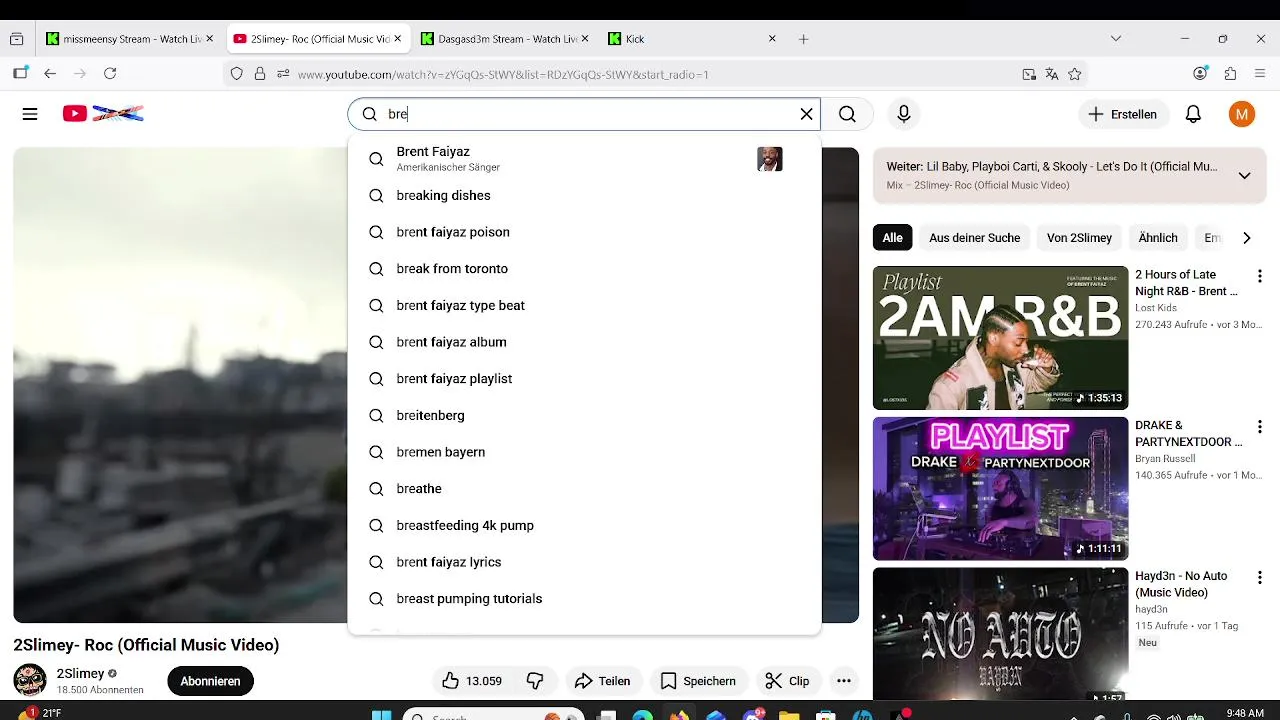Screen dimensions: 1280x720
Task: Choose suggestion 'breaking dishes'
Action: coord(584,196)
